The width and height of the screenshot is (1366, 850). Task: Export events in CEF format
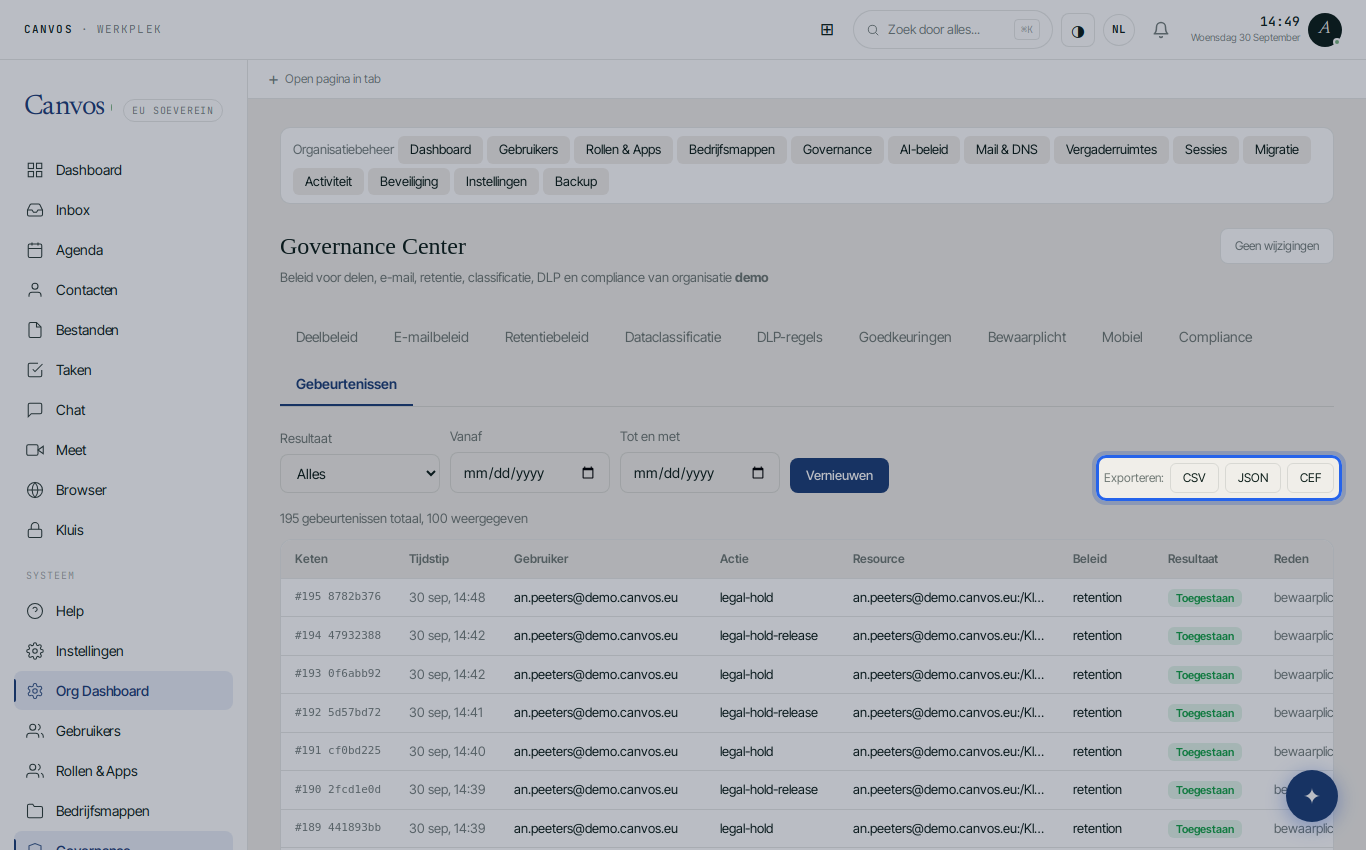tap(1310, 478)
